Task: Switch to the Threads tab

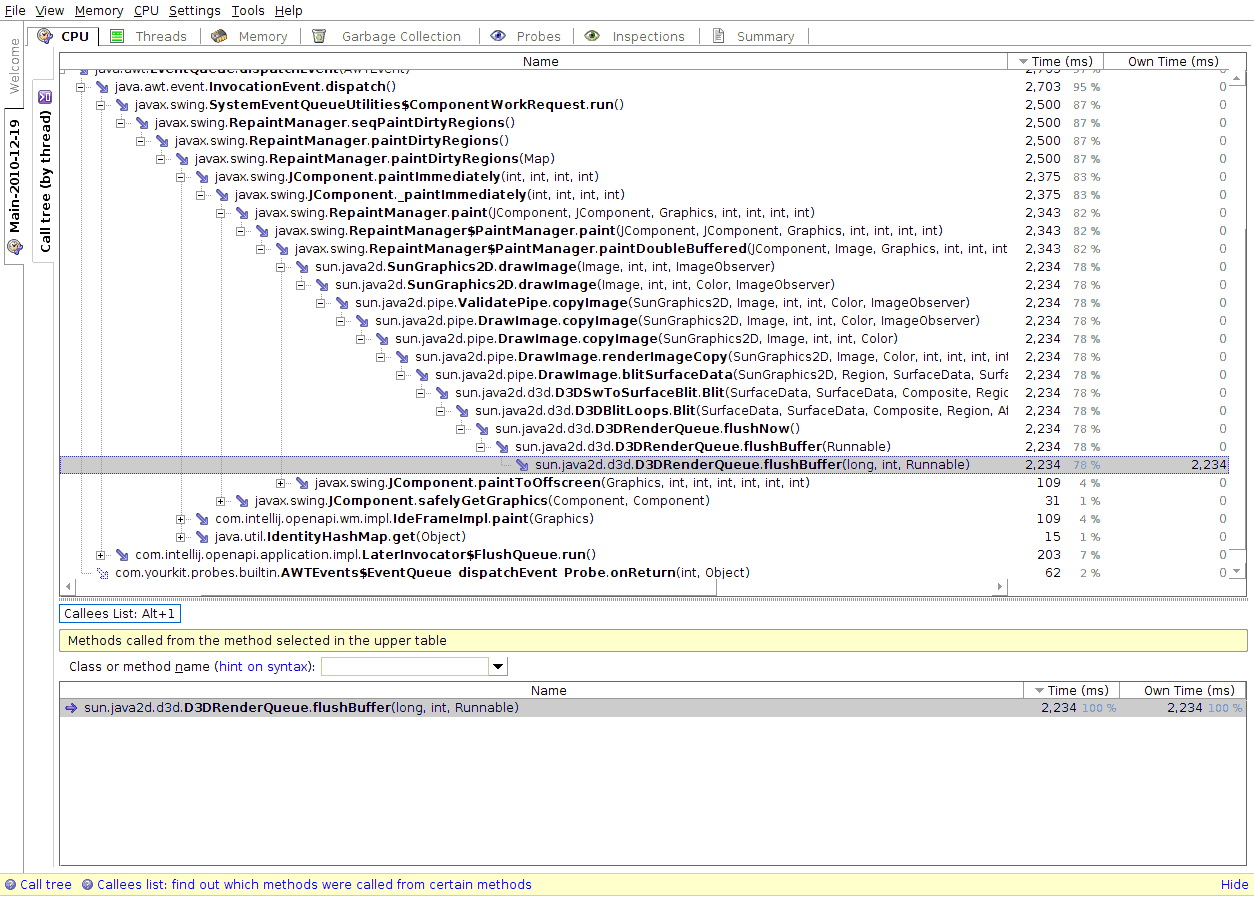Action: point(149,36)
